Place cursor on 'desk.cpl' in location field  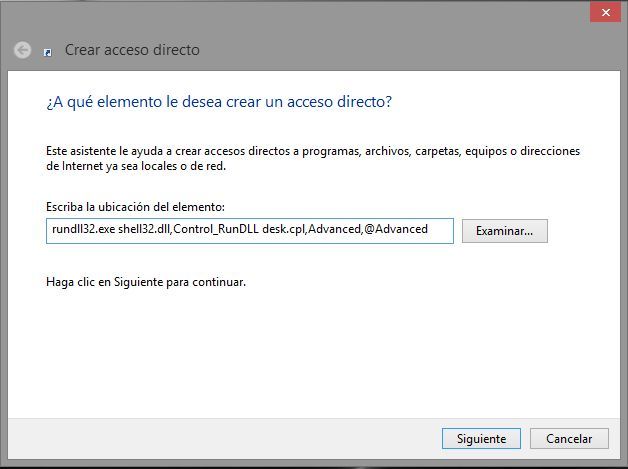point(284,229)
